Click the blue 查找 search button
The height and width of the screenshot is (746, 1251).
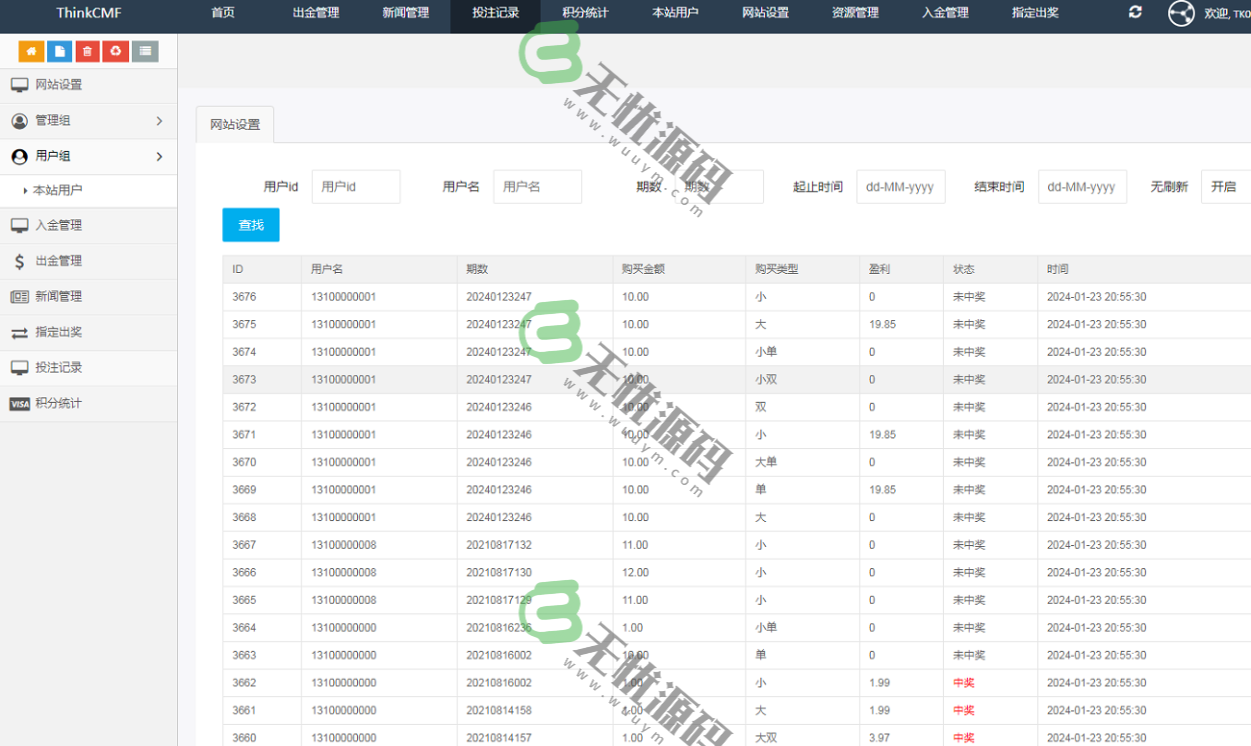[250, 225]
